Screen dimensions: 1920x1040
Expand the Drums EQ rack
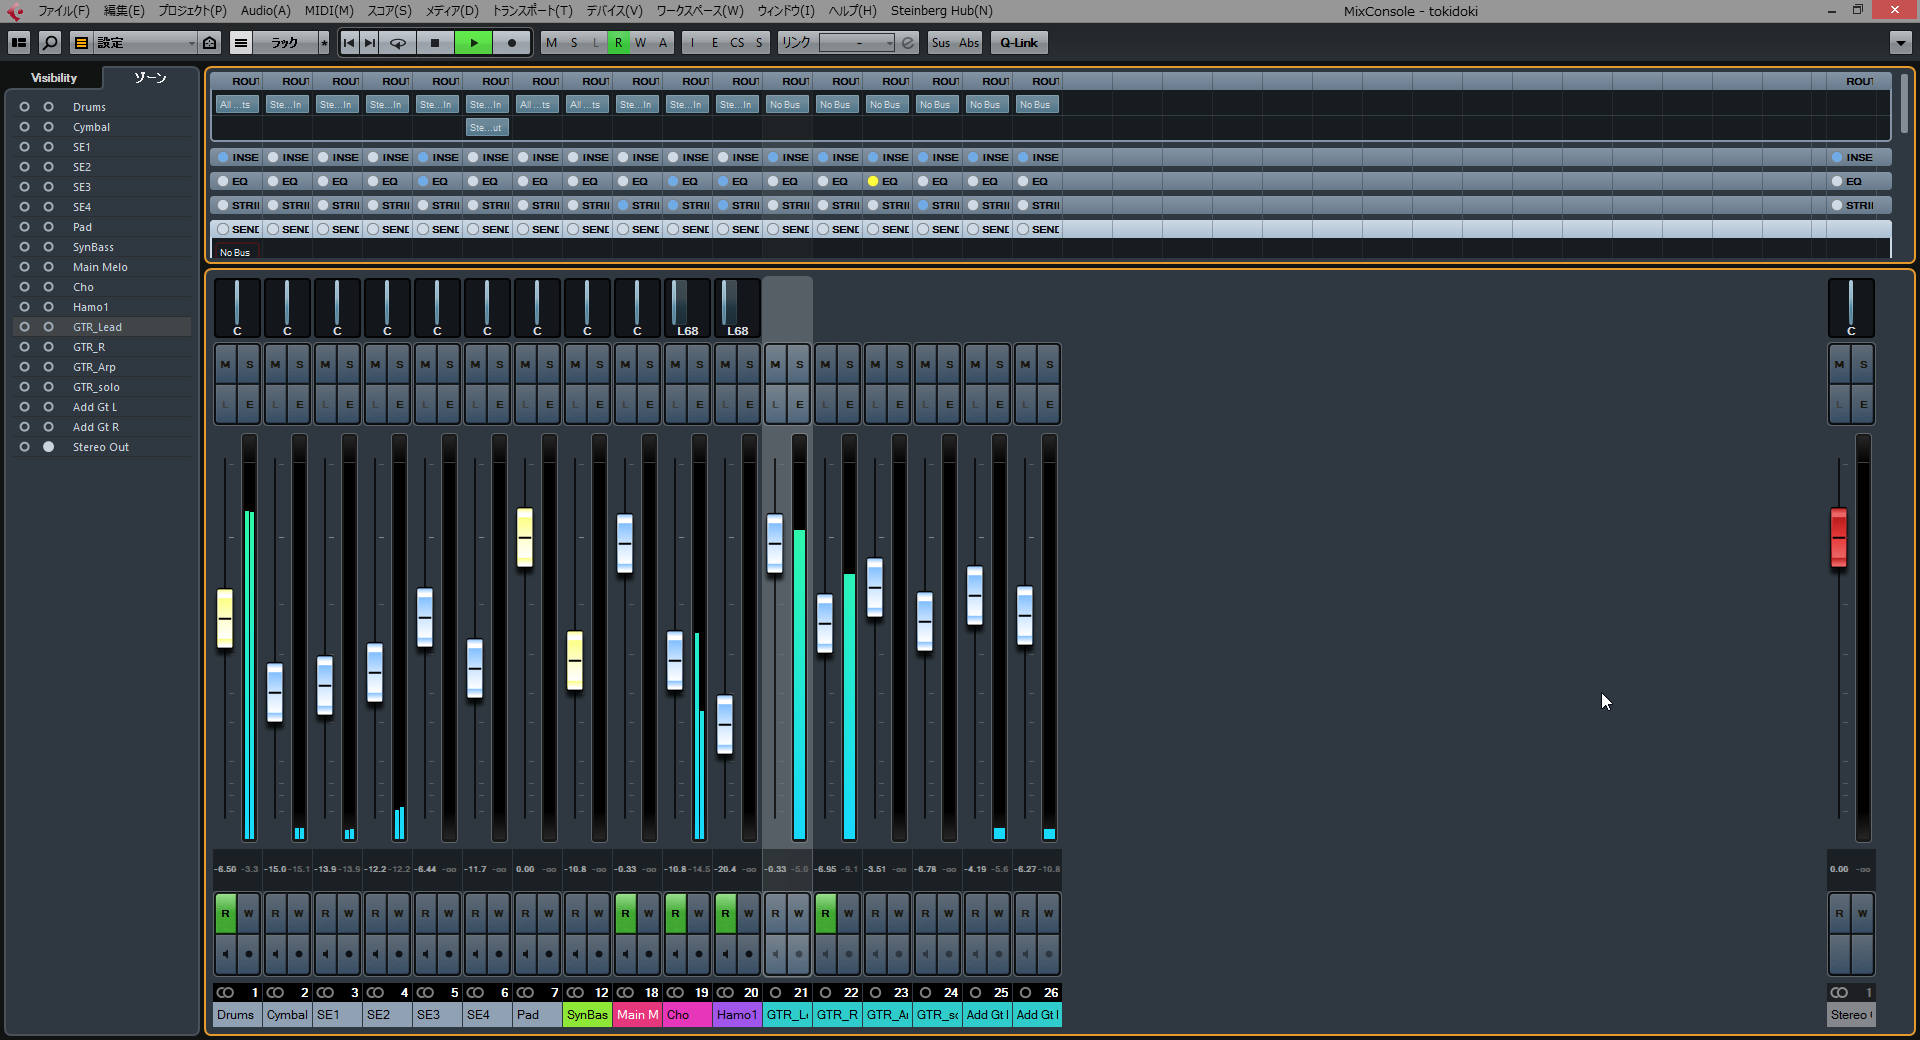pyautogui.click(x=237, y=181)
